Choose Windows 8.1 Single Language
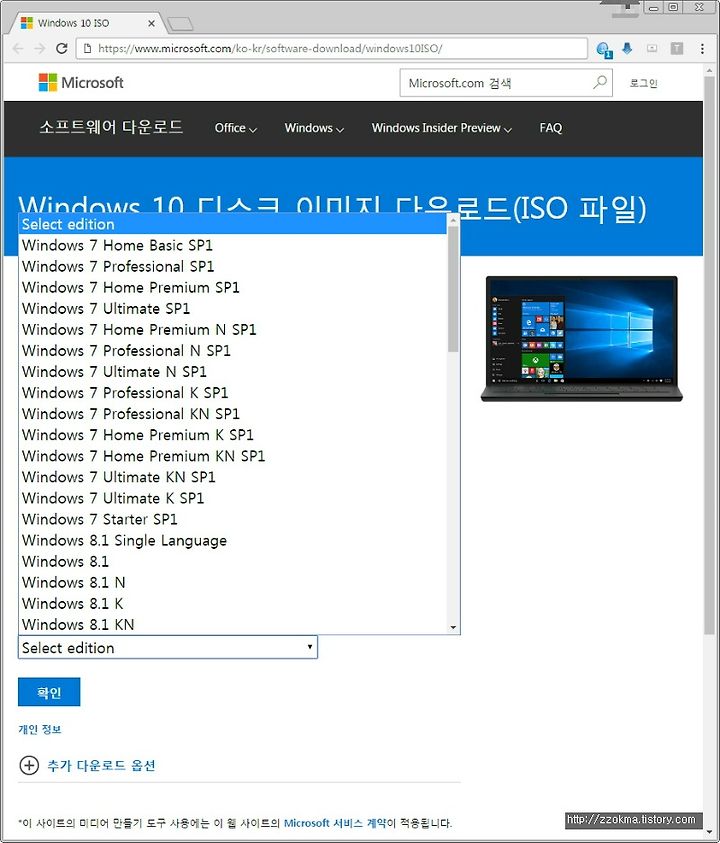 pos(232,540)
